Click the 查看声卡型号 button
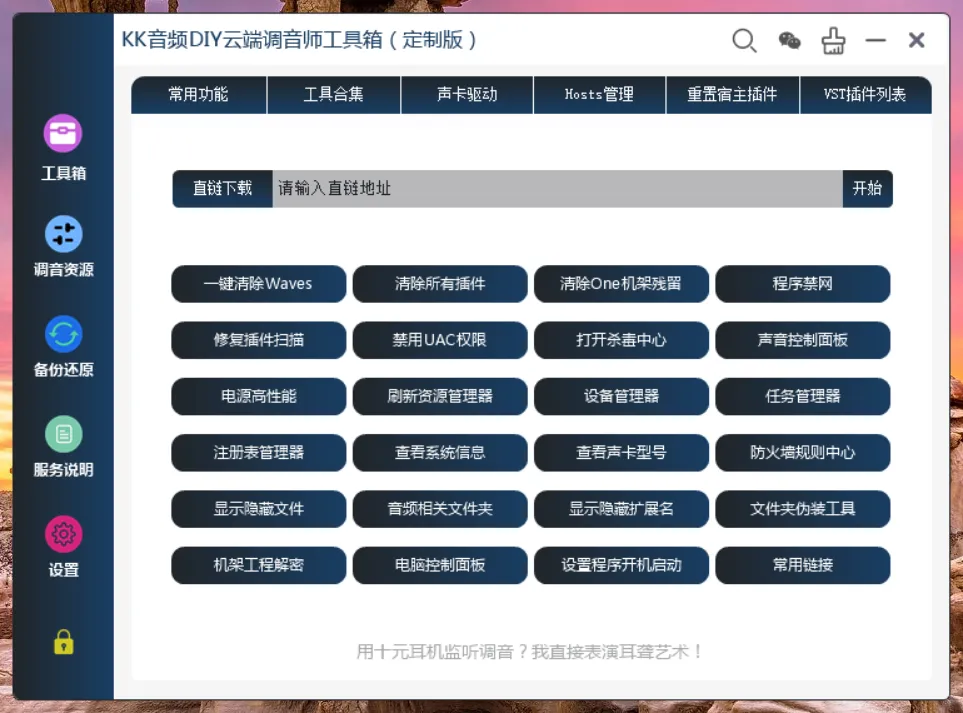 tap(621, 453)
